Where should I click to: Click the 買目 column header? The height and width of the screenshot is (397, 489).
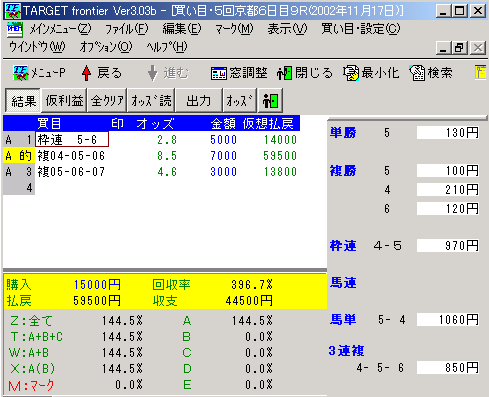point(49,123)
